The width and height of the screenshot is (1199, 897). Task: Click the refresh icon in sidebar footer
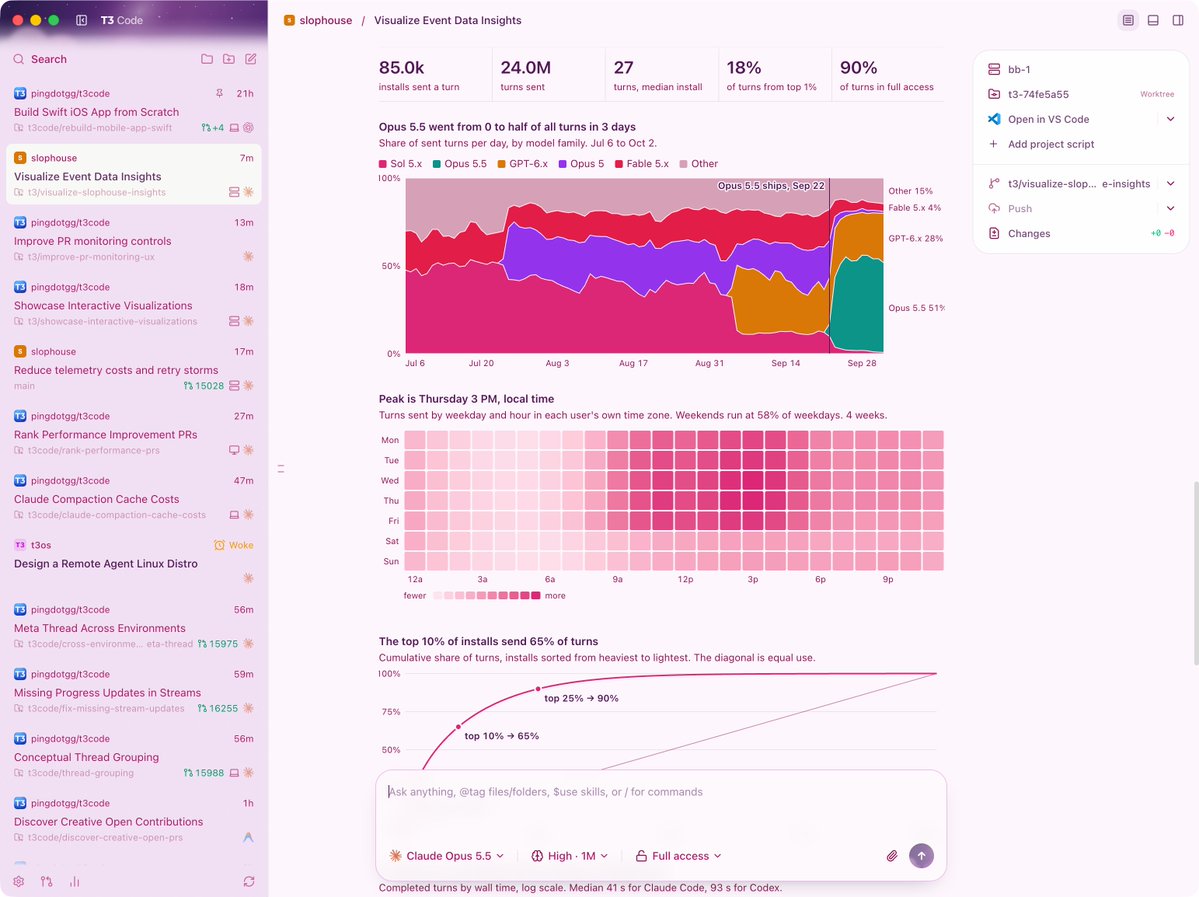[249, 882]
